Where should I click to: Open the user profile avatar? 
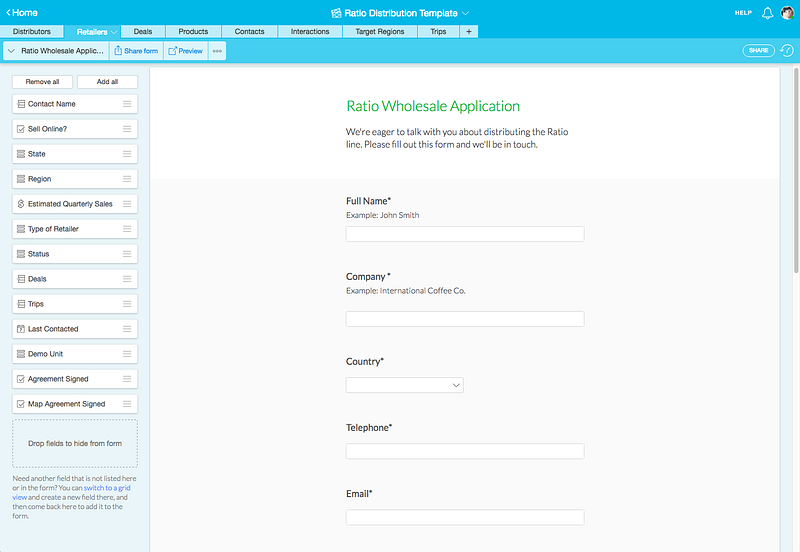(x=787, y=13)
